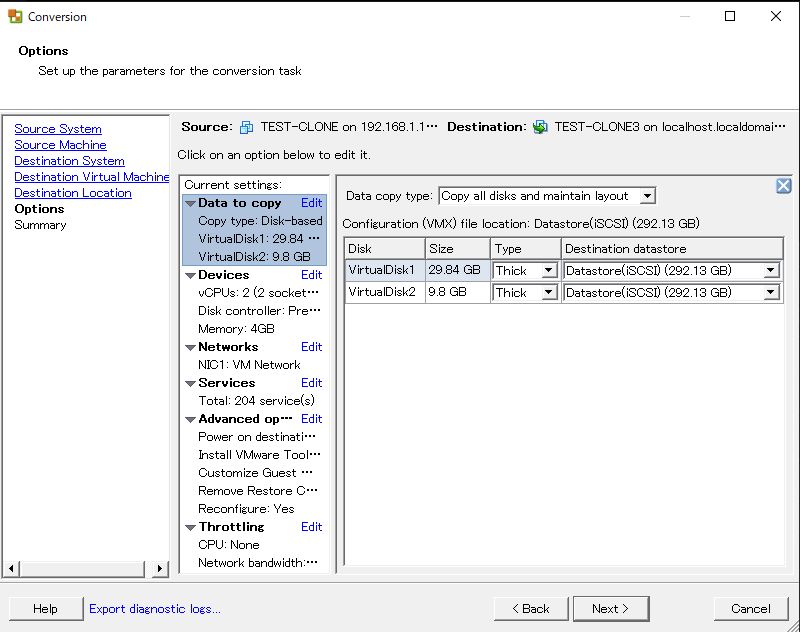Click the Next button

tap(611, 609)
